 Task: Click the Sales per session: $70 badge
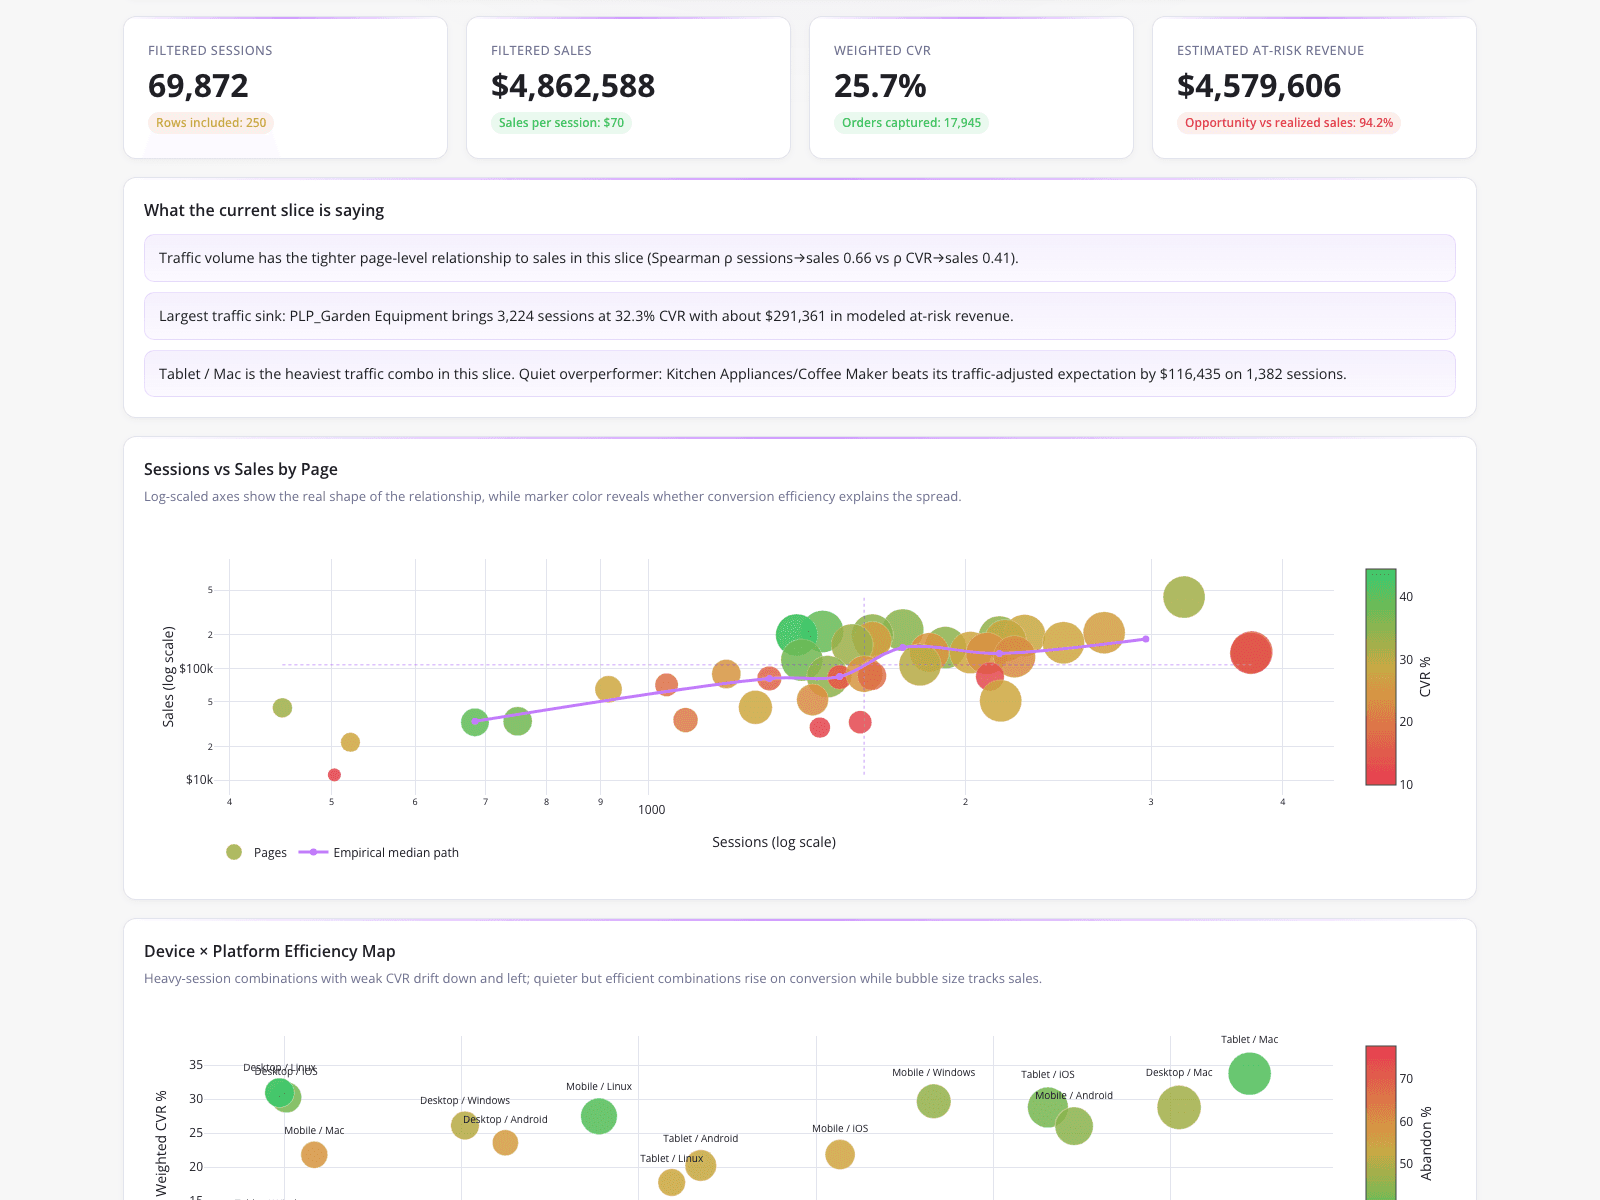pos(561,123)
